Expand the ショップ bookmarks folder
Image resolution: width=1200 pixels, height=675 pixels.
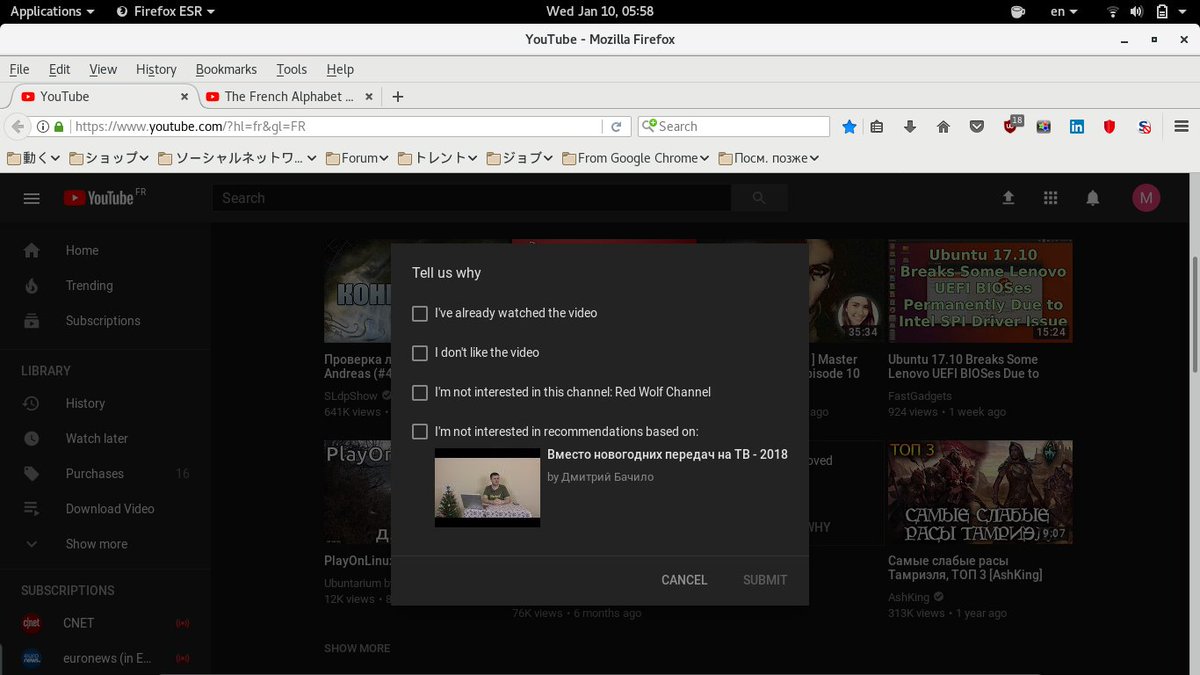(x=108, y=158)
